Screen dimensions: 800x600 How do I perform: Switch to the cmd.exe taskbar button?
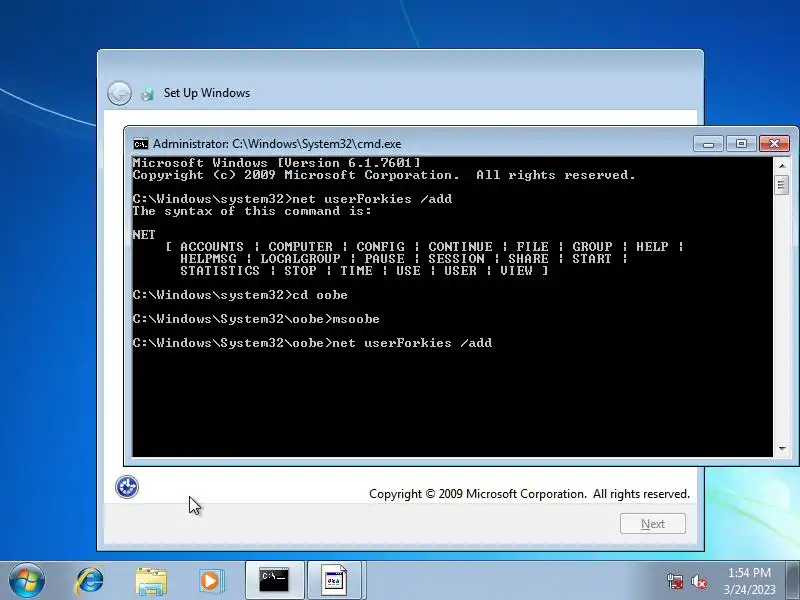coord(274,580)
